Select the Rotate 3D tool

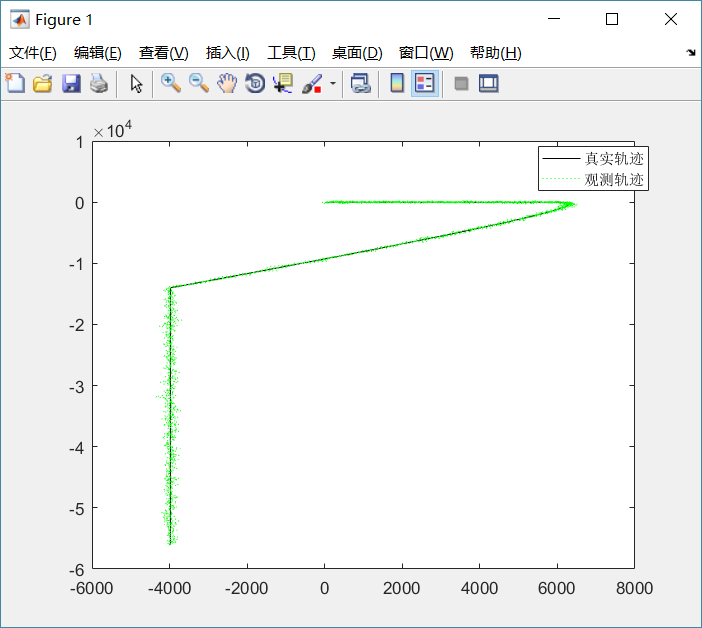point(255,84)
